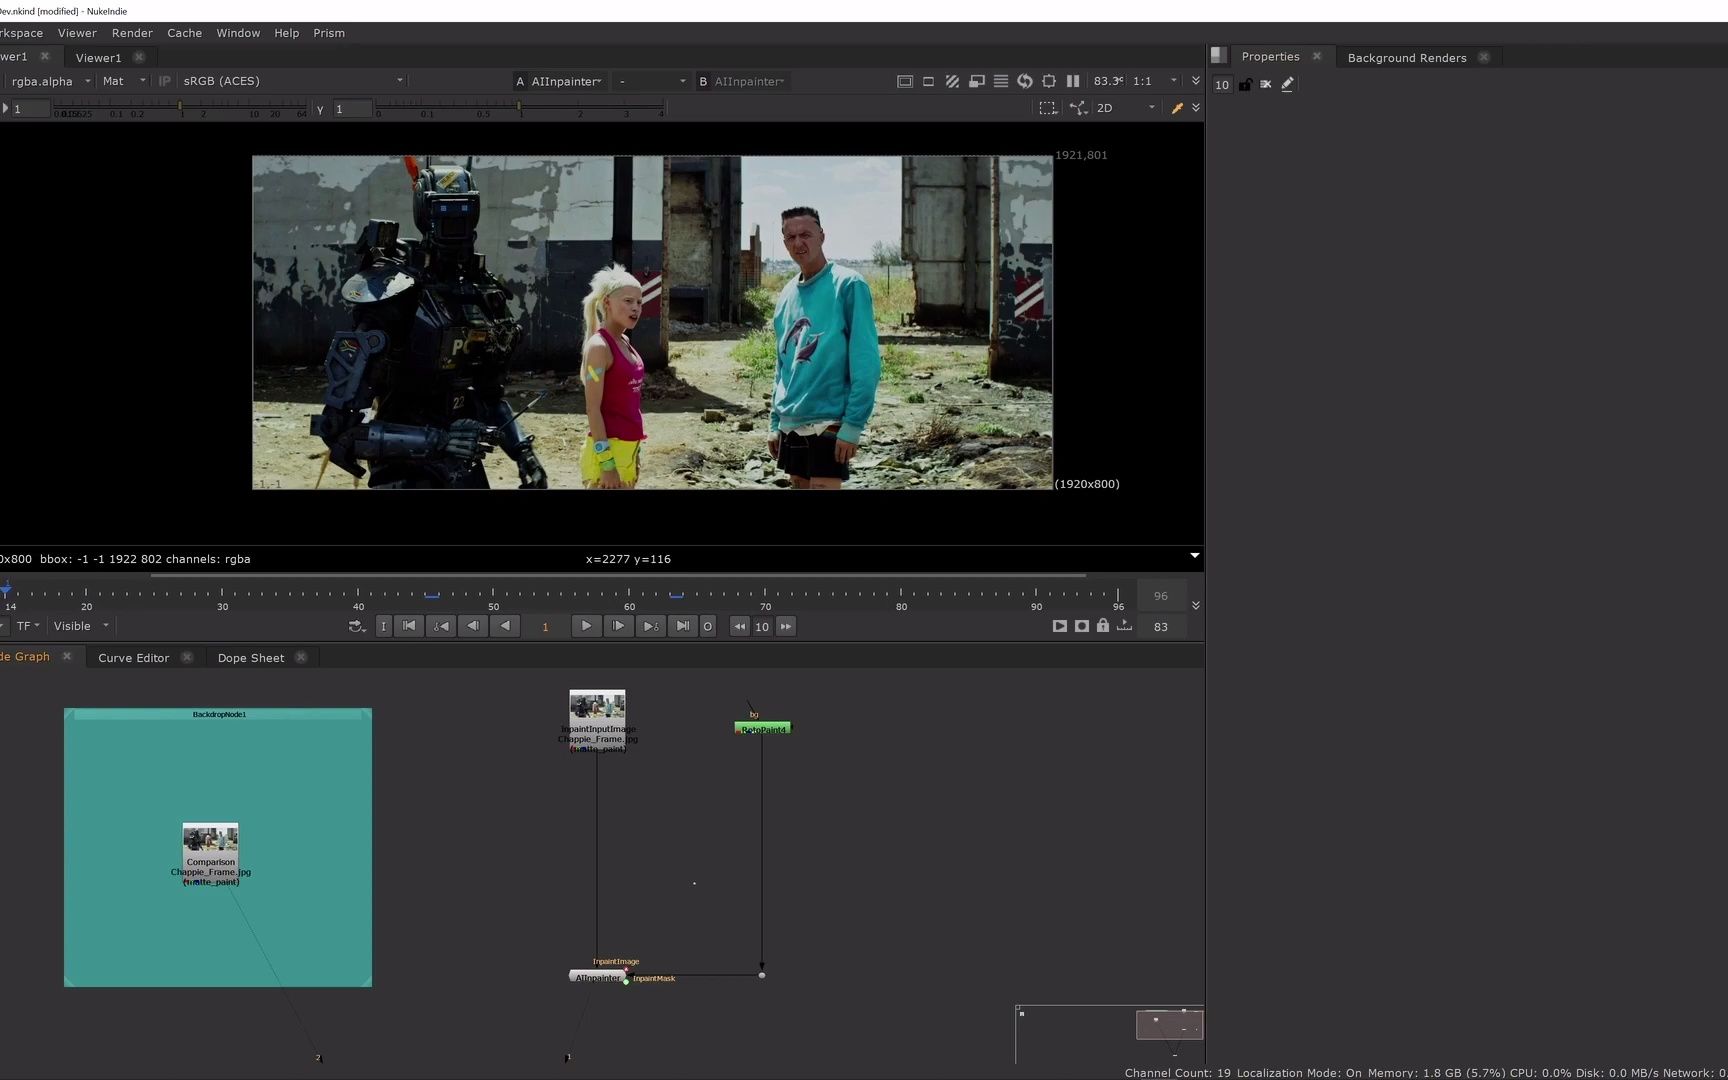Open the Background Renders tab

pyautogui.click(x=1406, y=58)
